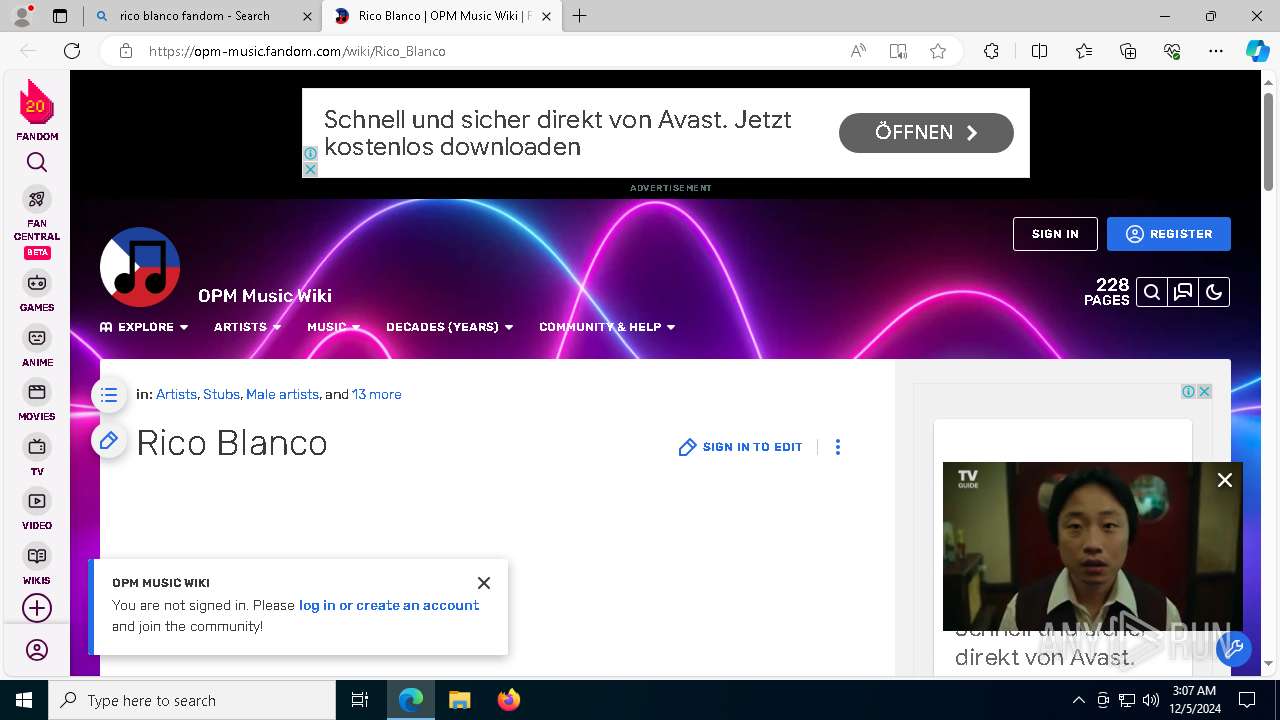Select the Rico Blanco OPM Music Wiki tab
The width and height of the screenshot is (1280, 720).
click(443, 16)
